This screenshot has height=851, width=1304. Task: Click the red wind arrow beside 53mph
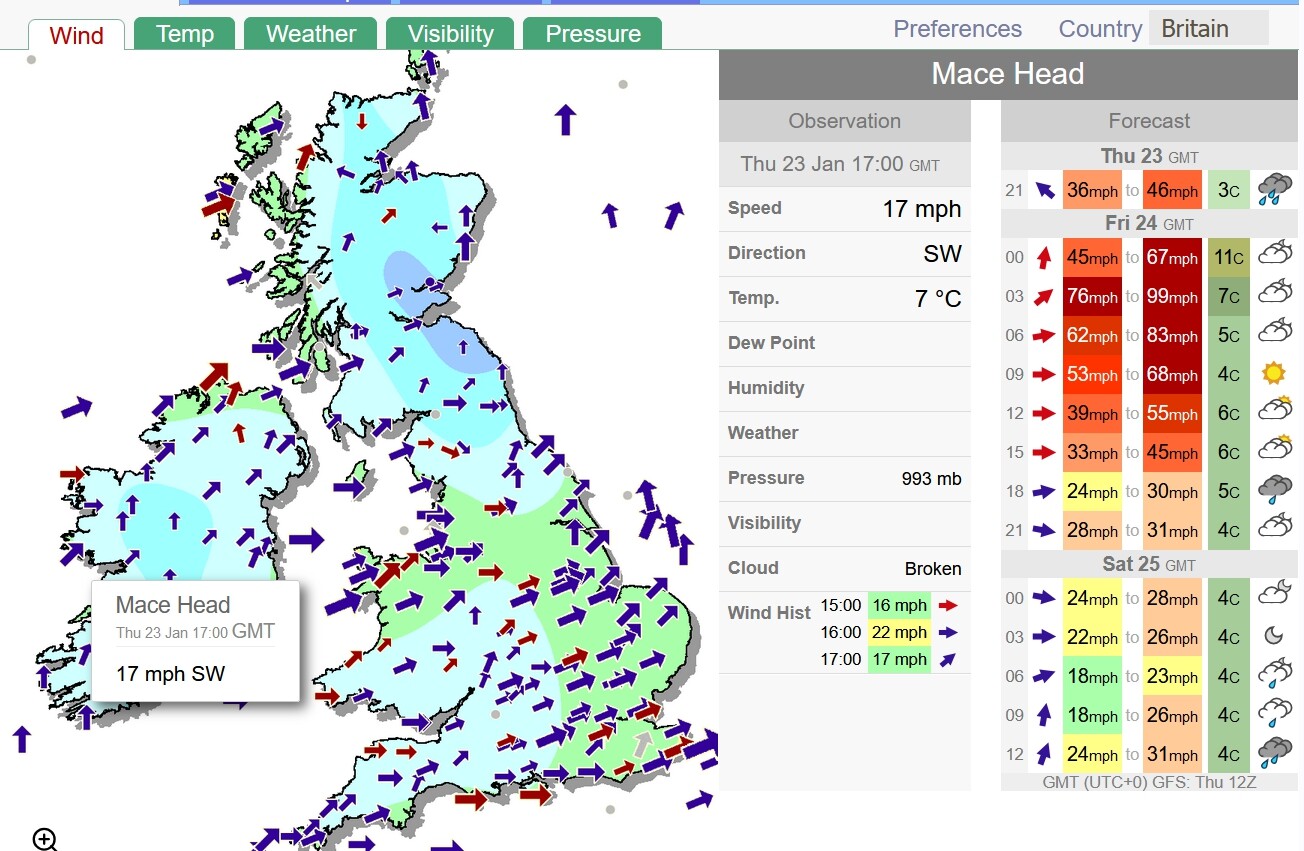(x=1045, y=374)
